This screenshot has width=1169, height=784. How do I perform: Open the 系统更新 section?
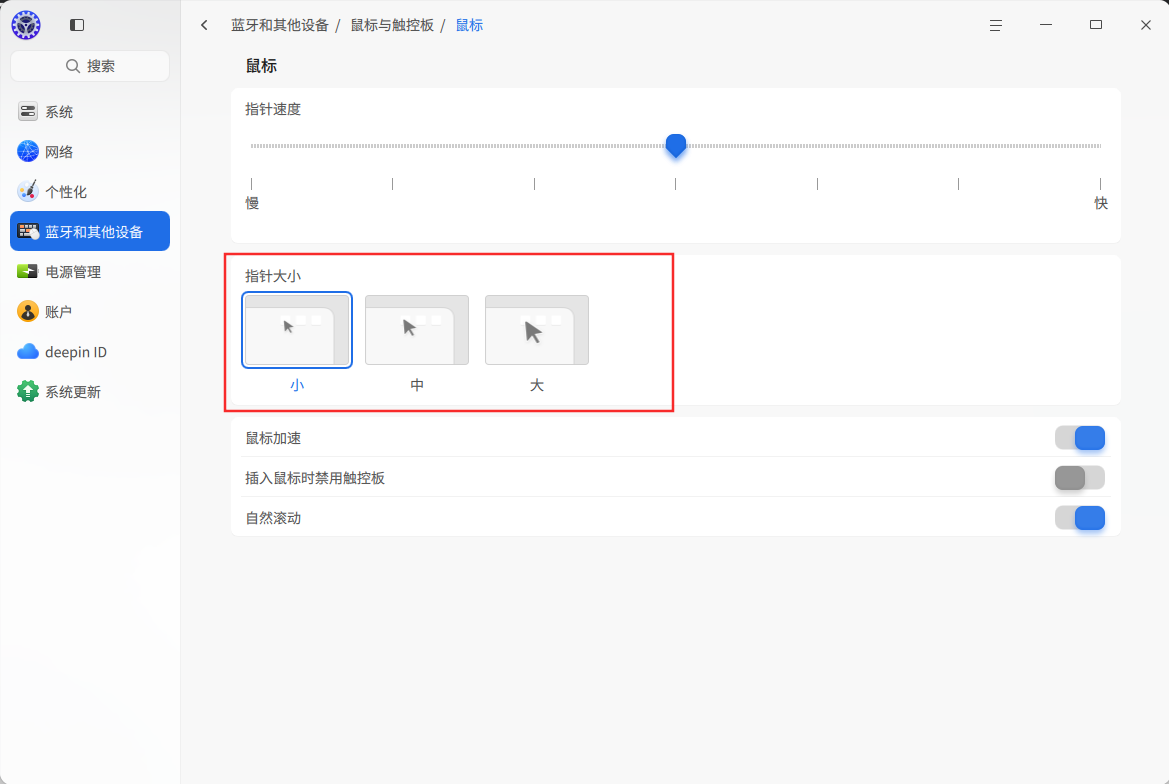[x=90, y=391]
